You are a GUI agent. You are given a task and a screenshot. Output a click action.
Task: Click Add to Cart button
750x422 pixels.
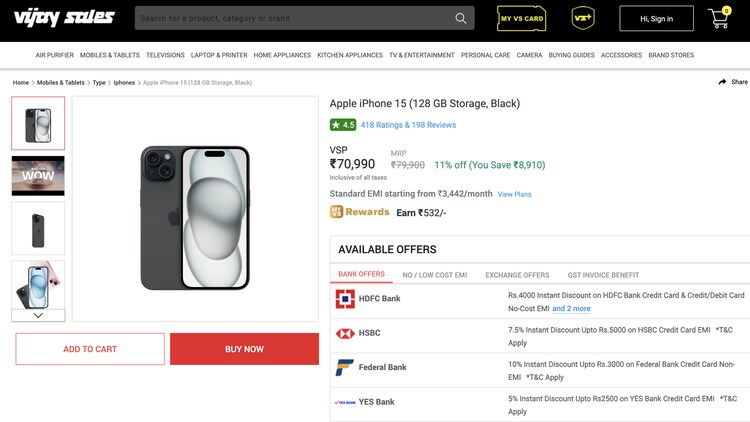(90, 349)
